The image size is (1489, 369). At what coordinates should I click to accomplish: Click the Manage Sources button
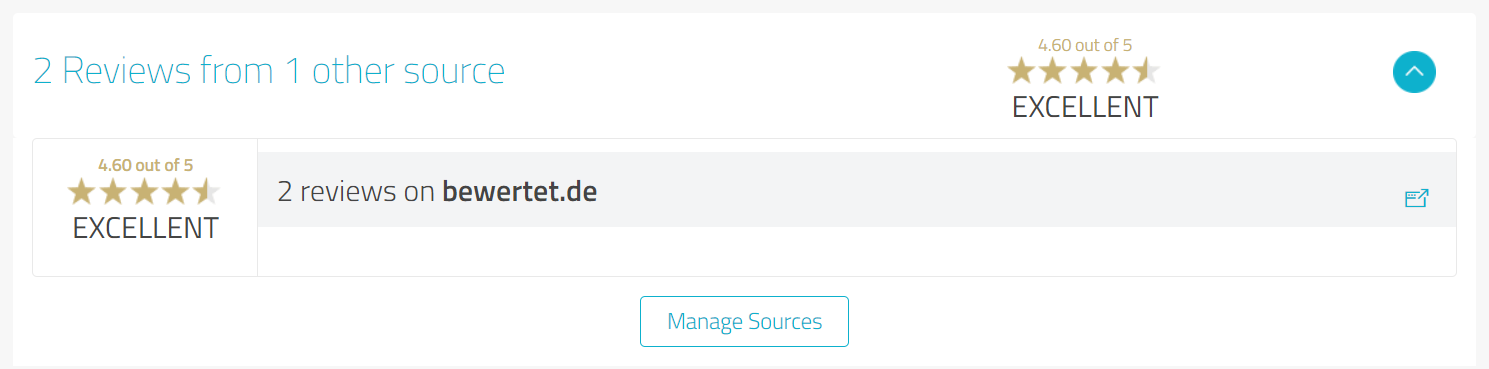point(744,321)
